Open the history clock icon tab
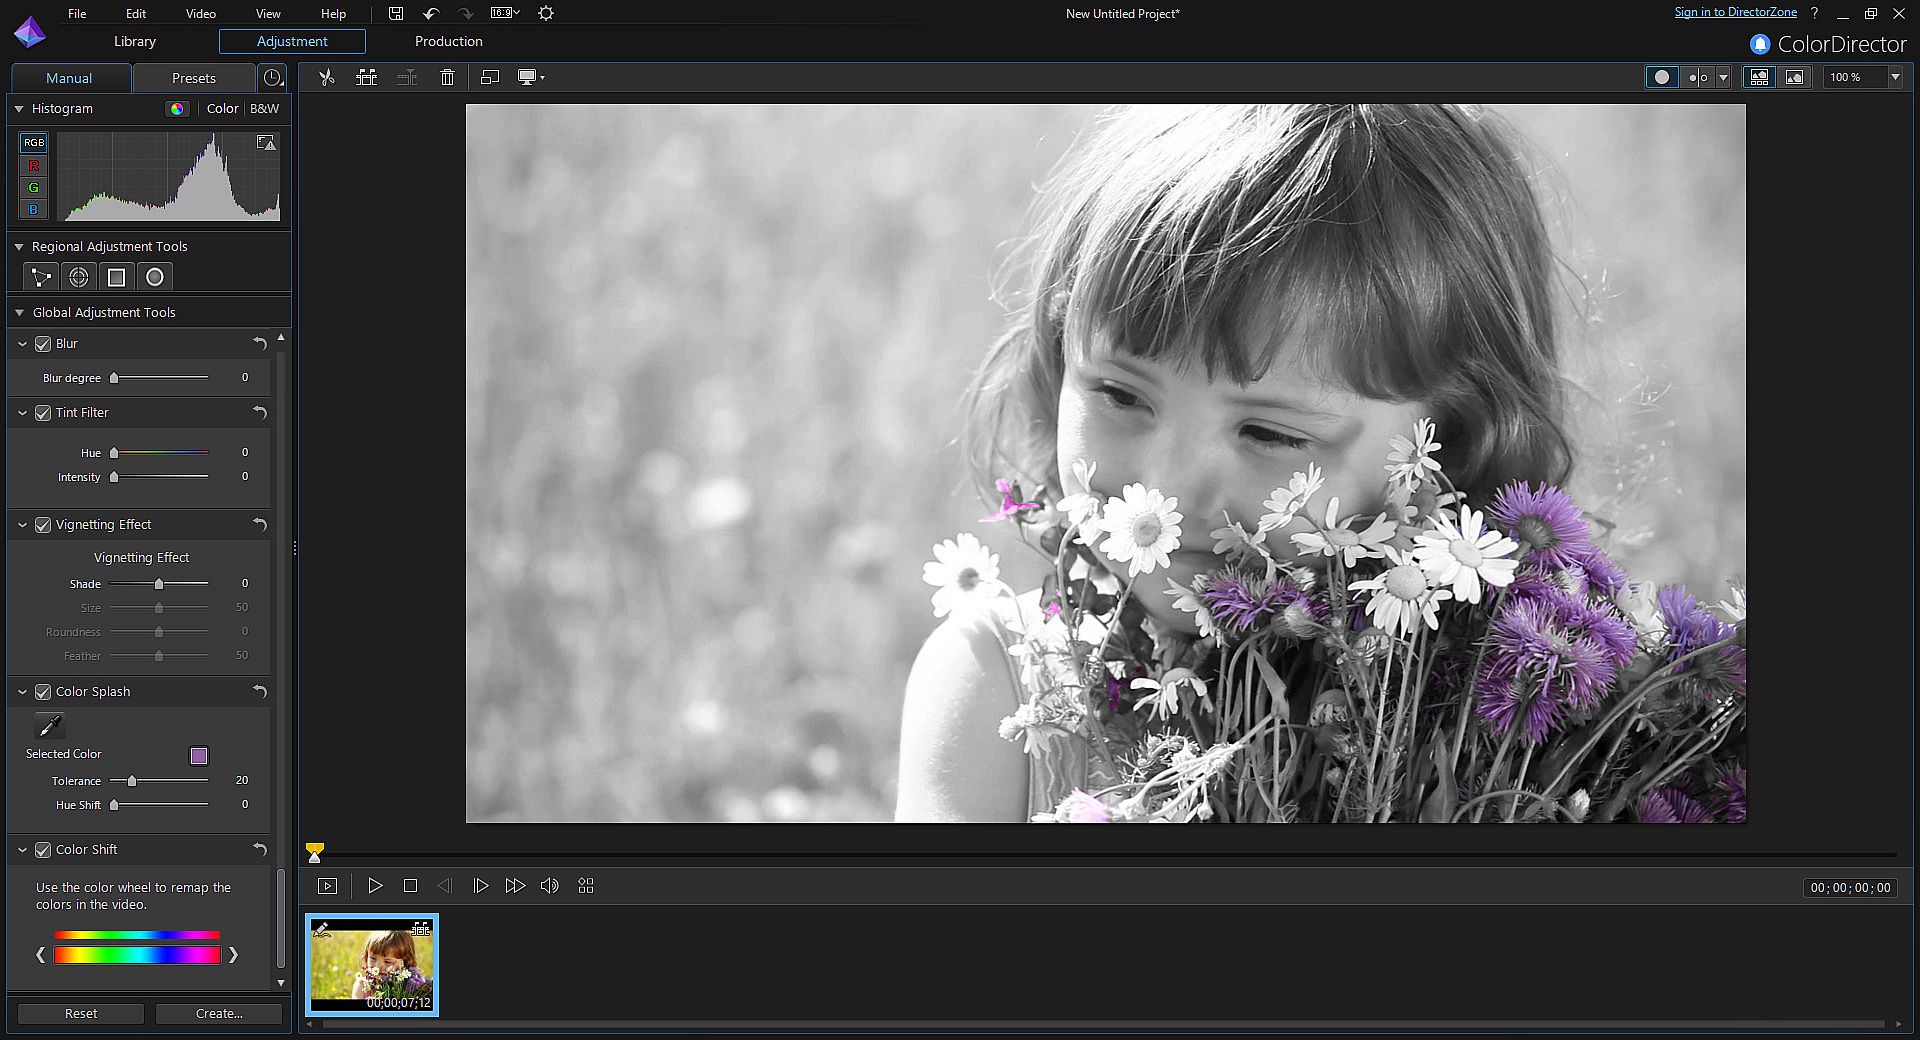The height and width of the screenshot is (1040, 1920). coord(272,78)
